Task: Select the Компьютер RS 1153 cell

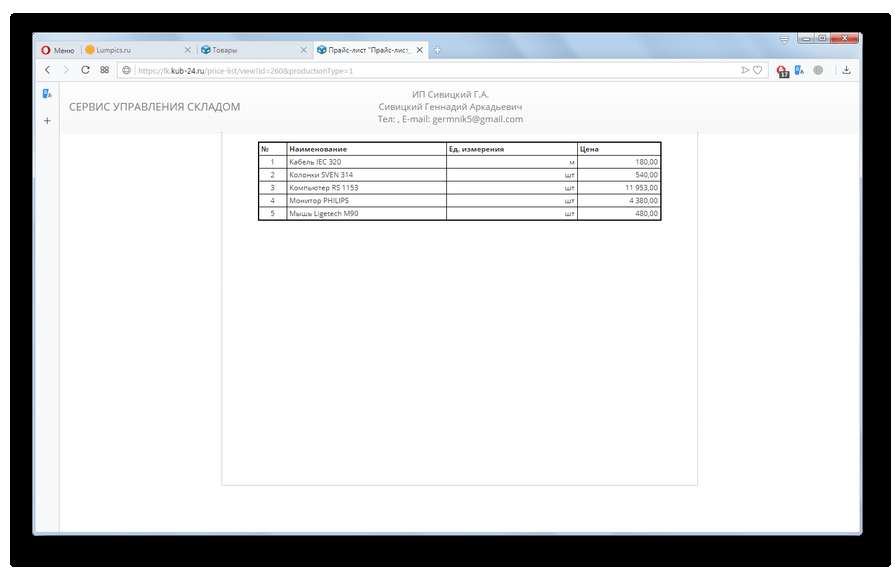Action: click(x=366, y=188)
